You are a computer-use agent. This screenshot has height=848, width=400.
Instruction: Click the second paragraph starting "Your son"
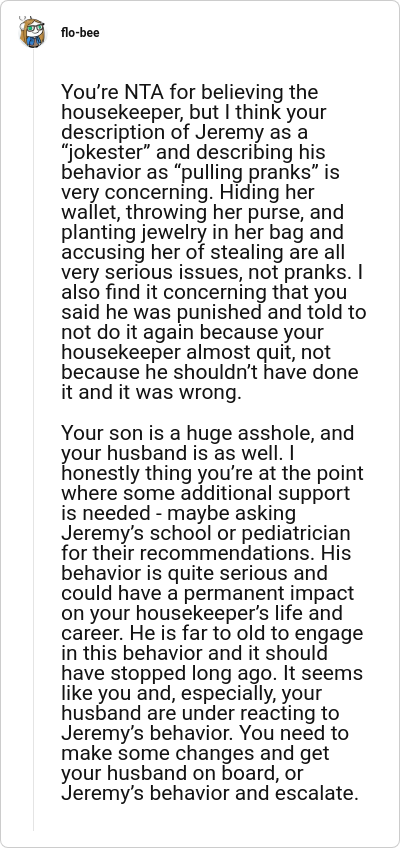pyautogui.click(x=213, y=614)
